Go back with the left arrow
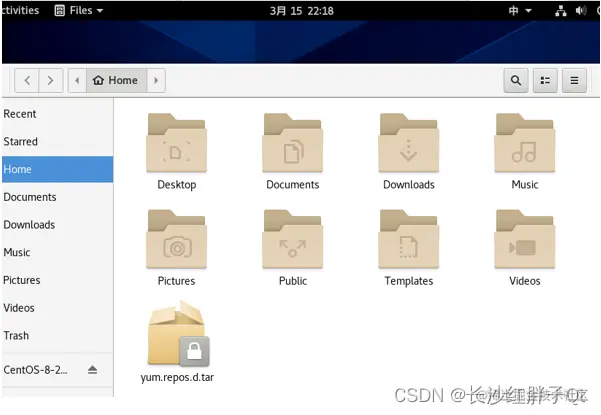The width and height of the screenshot is (601, 415). tap(27, 80)
